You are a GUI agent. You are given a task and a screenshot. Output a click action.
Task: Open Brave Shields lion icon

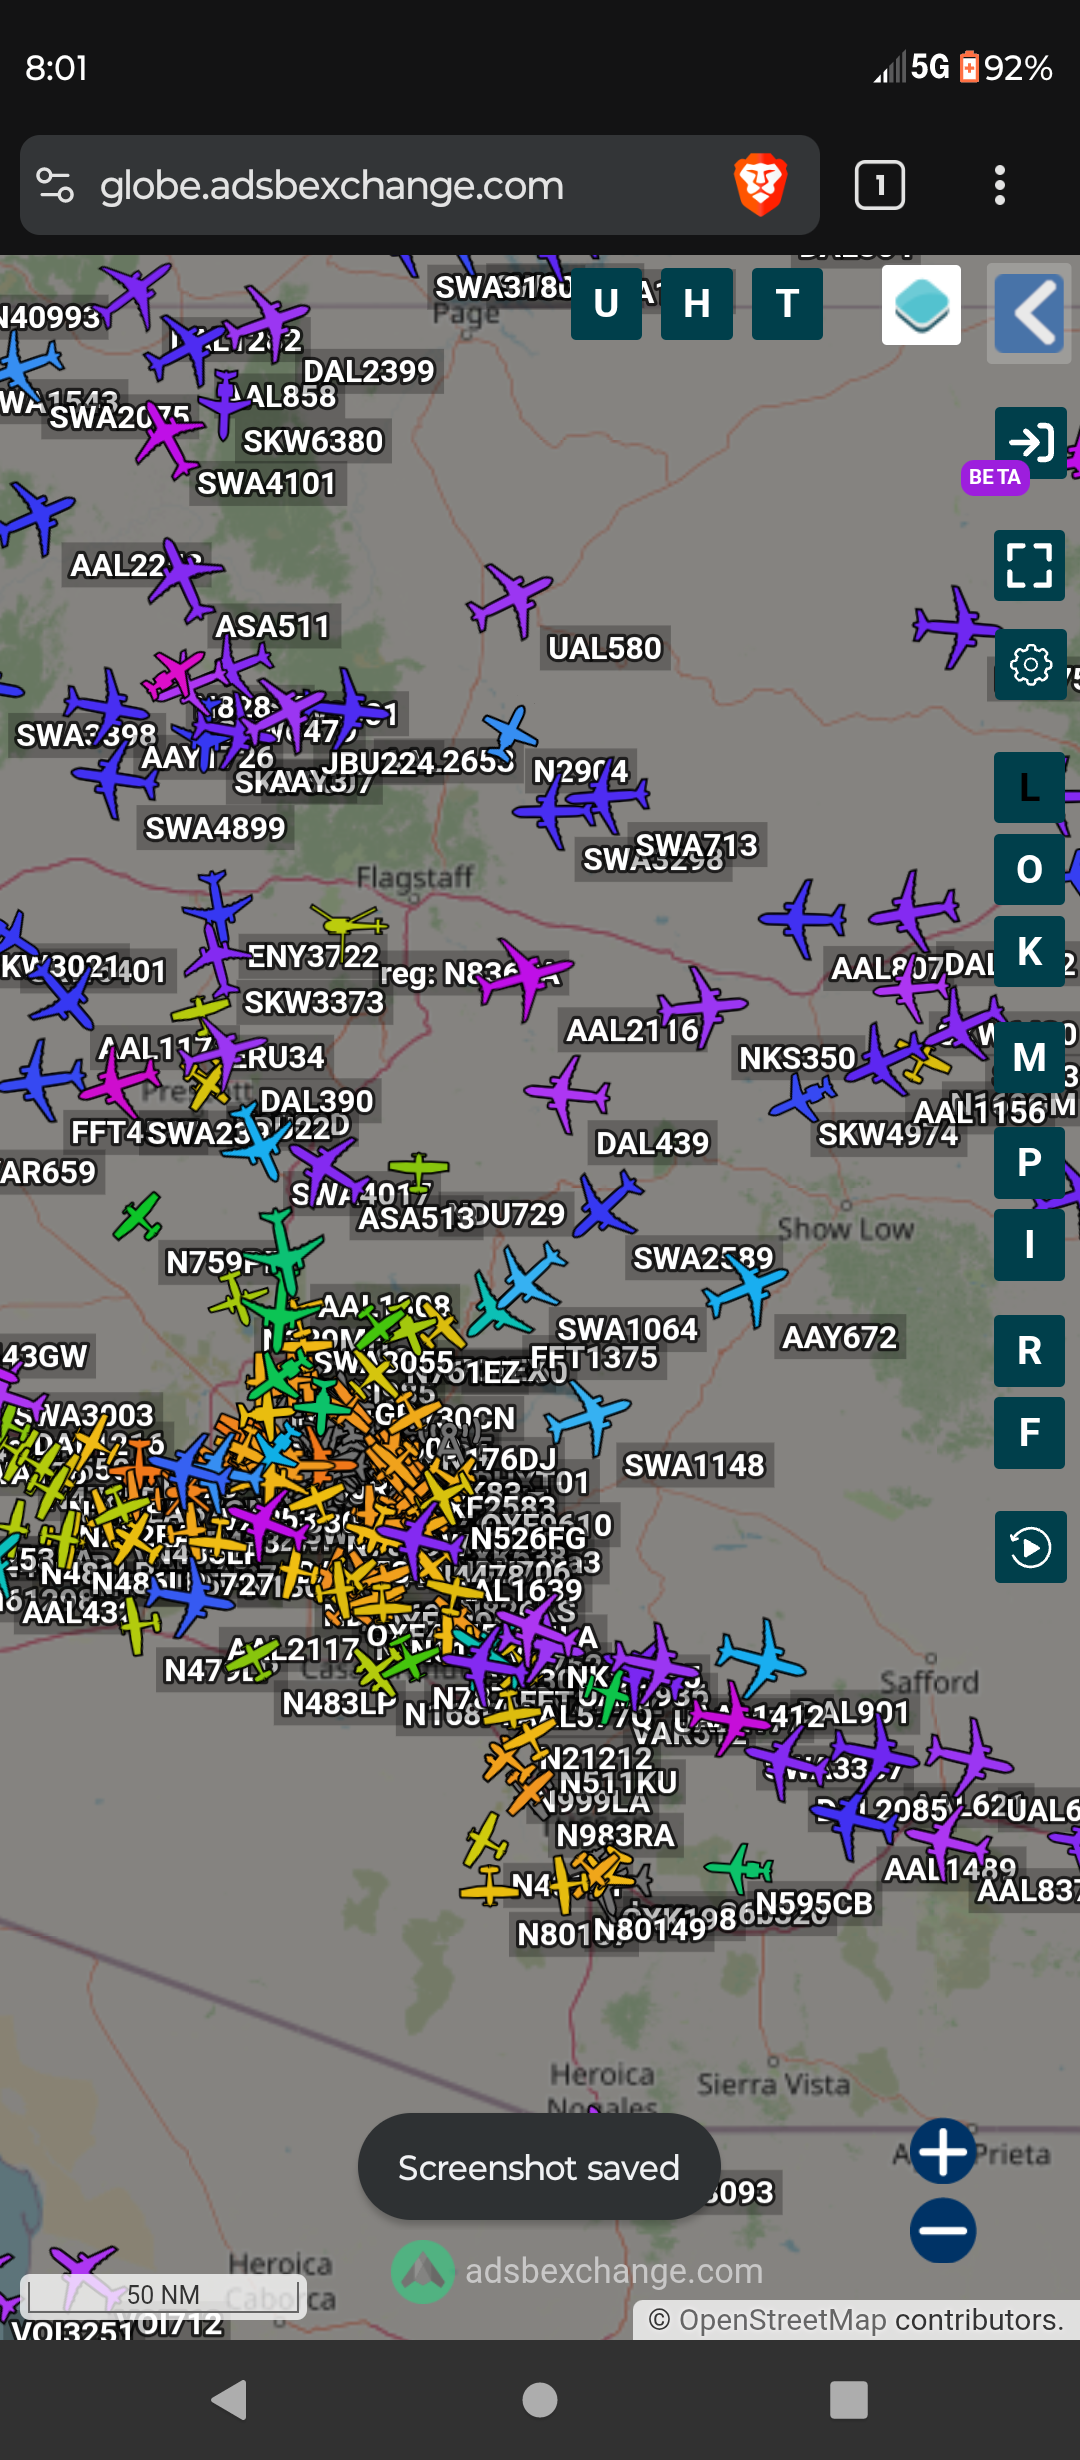[x=761, y=185]
